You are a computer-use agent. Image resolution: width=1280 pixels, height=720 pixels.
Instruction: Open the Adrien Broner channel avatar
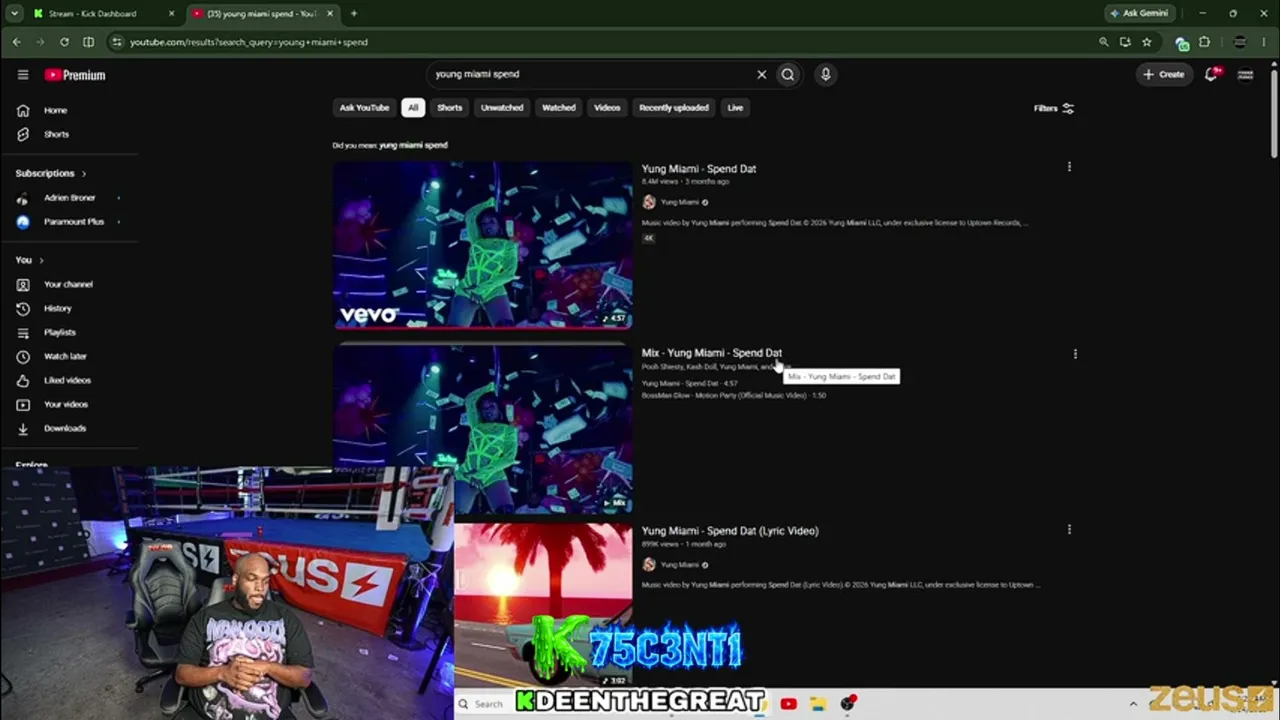[x=23, y=198]
